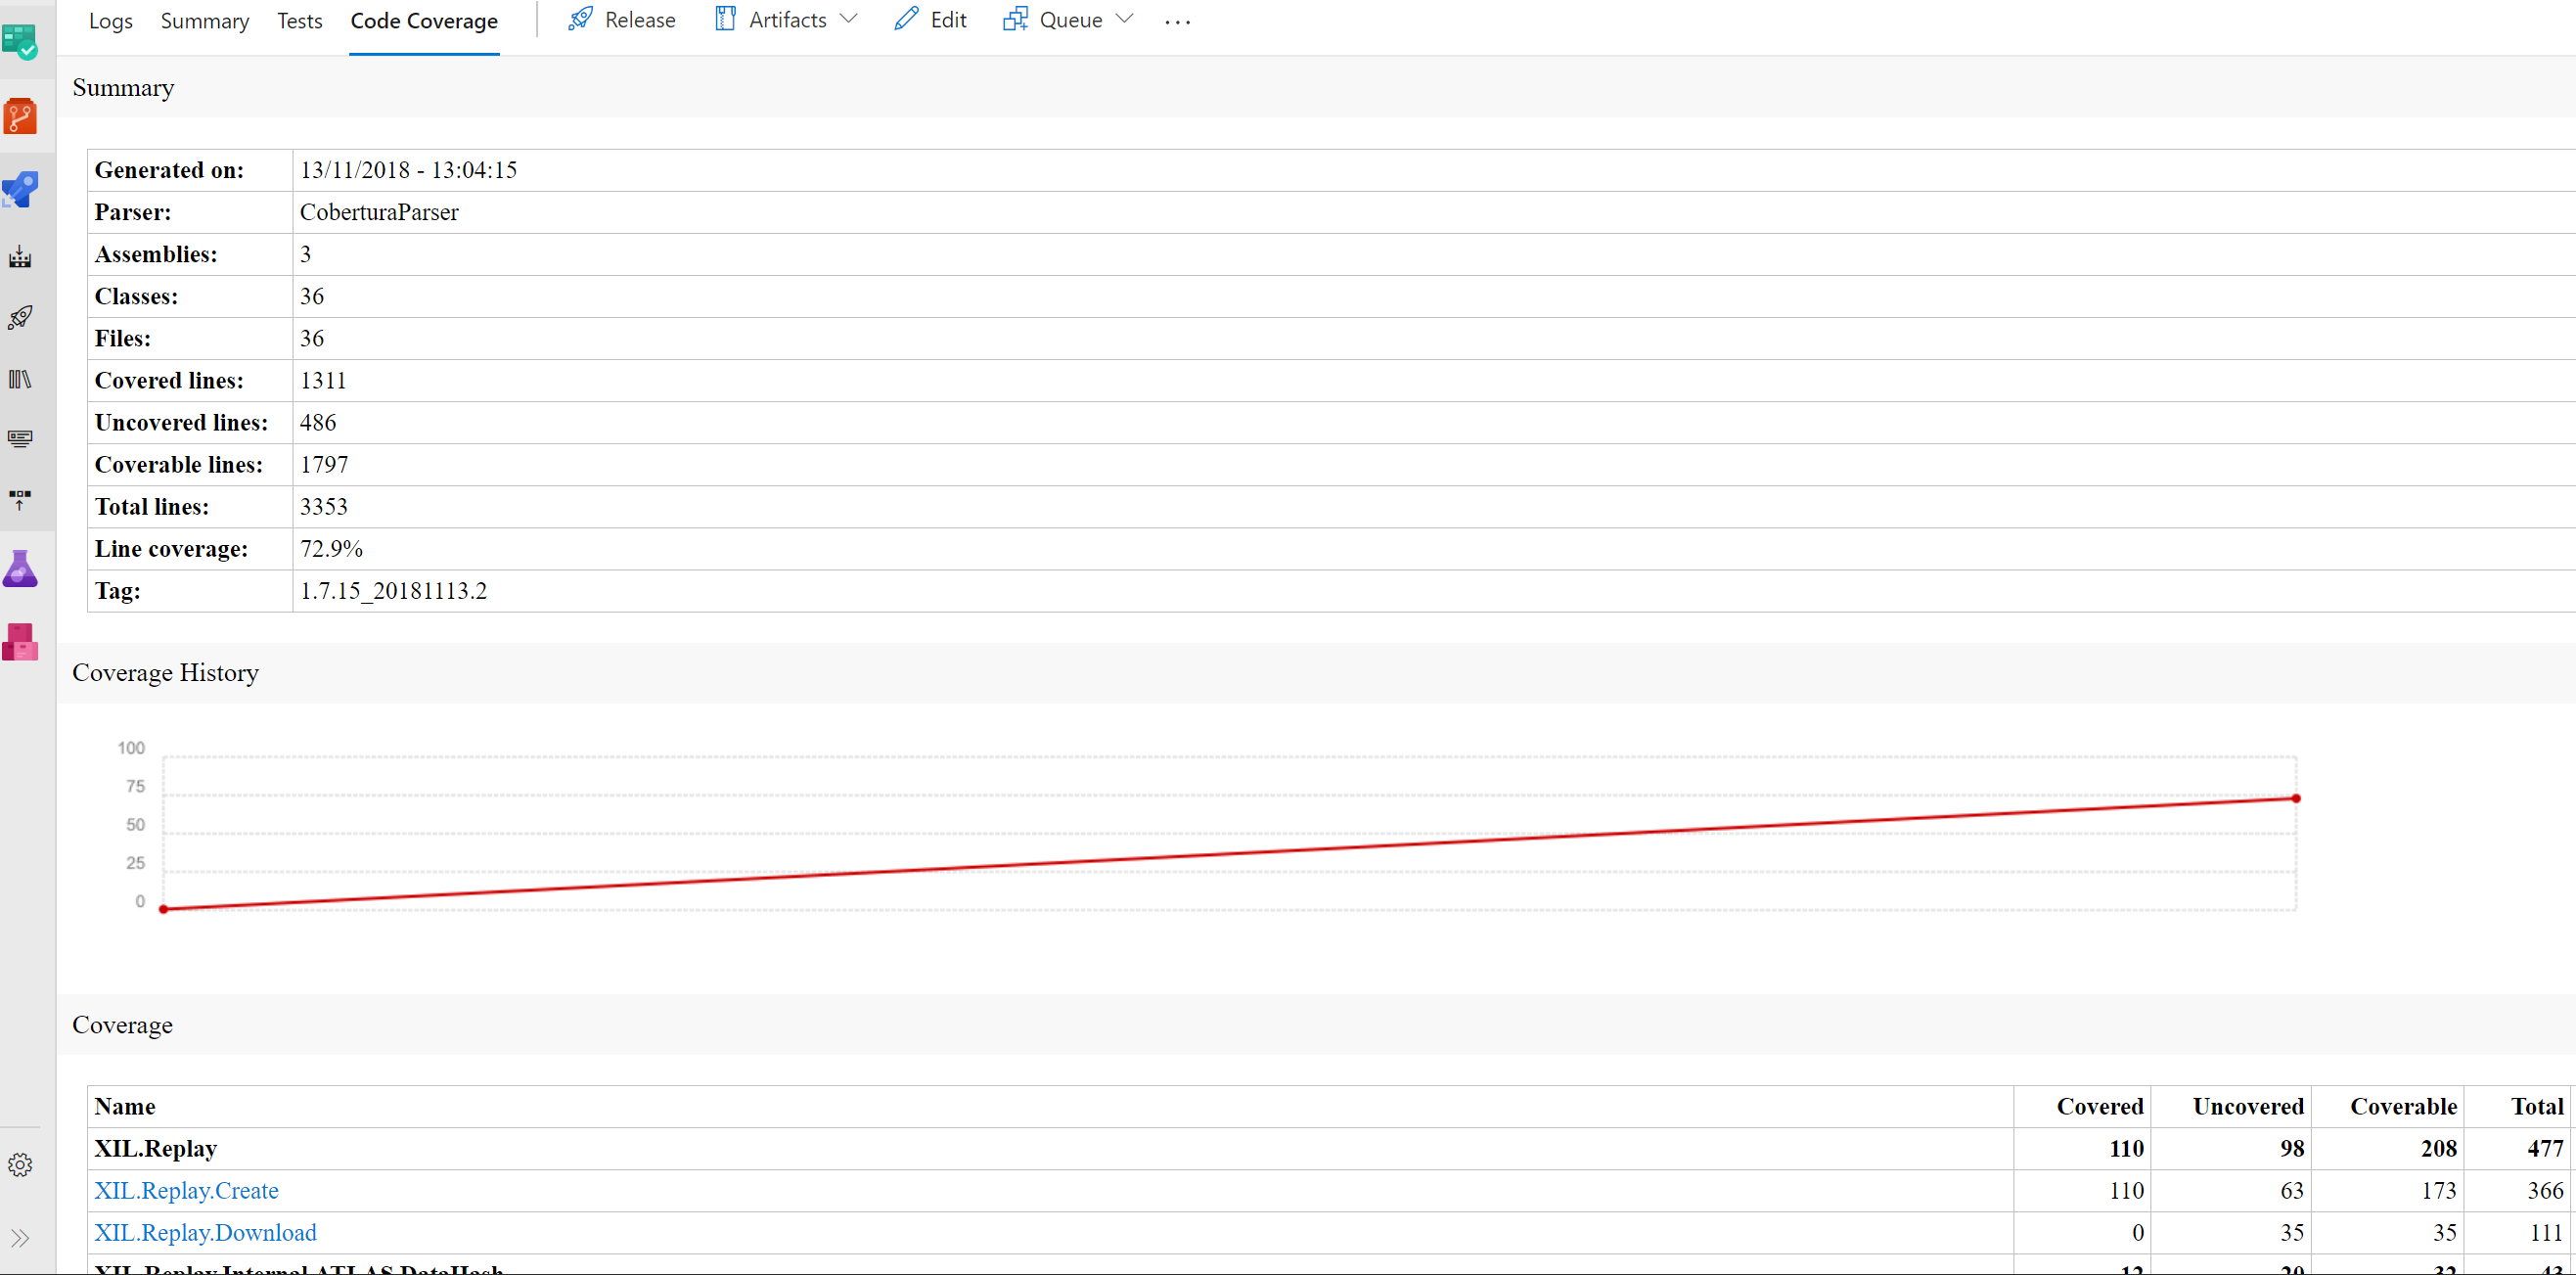Collapse the left sidebar with chevron

tap(21, 1238)
